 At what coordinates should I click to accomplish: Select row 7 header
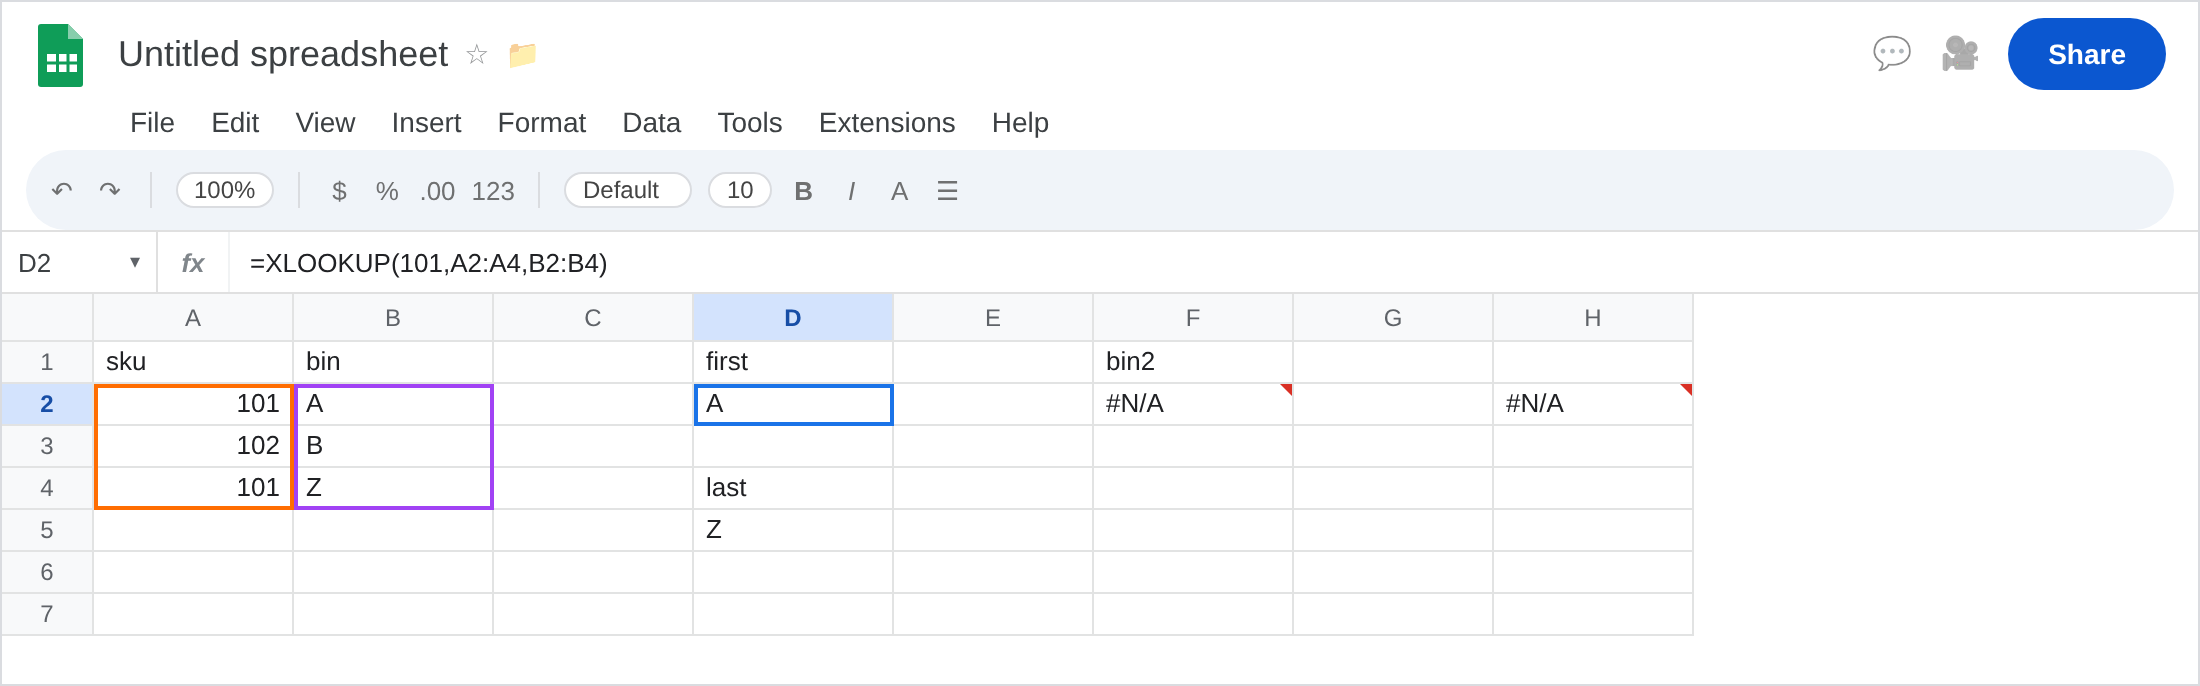coord(47,614)
